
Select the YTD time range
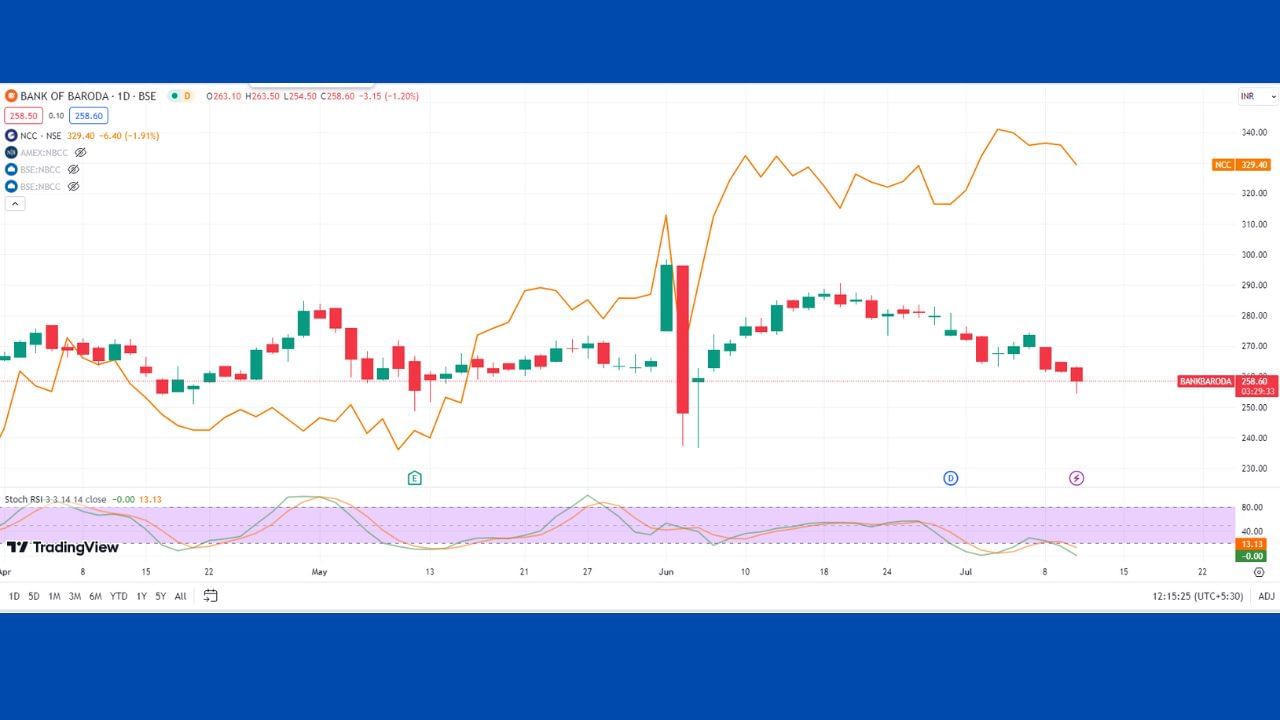[119, 596]
